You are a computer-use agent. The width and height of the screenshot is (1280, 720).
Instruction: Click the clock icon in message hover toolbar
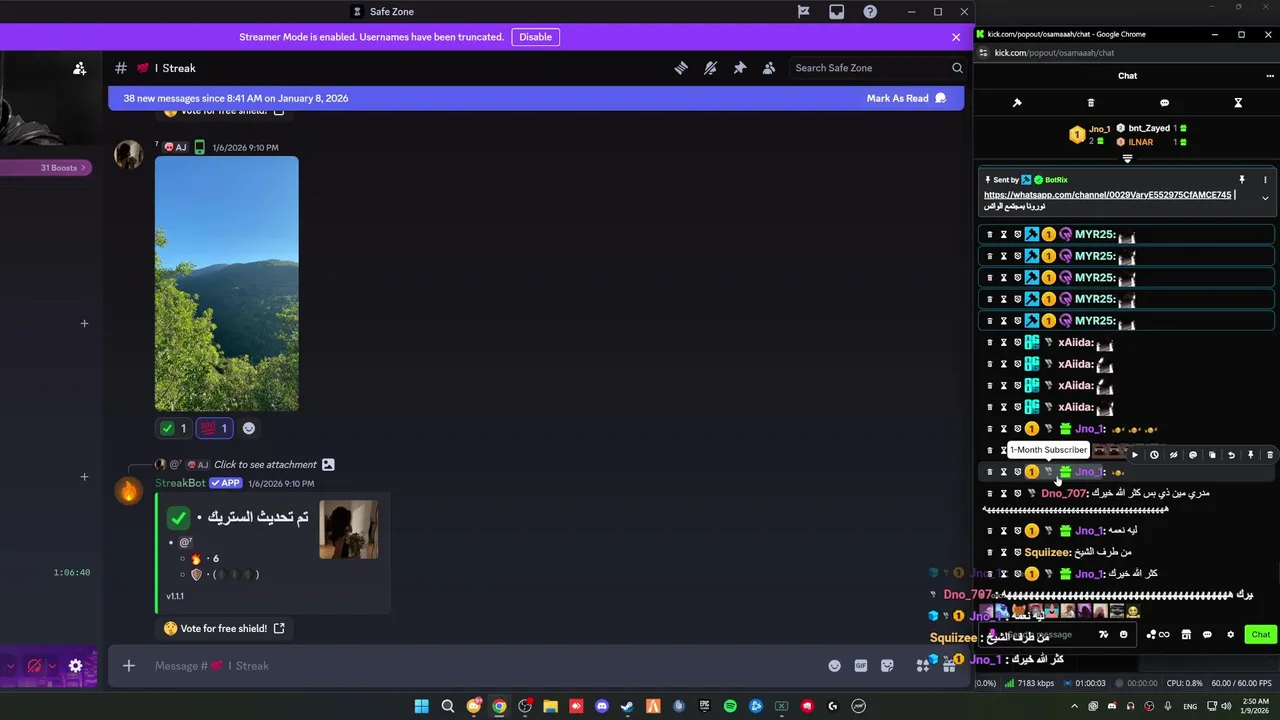1154,455
